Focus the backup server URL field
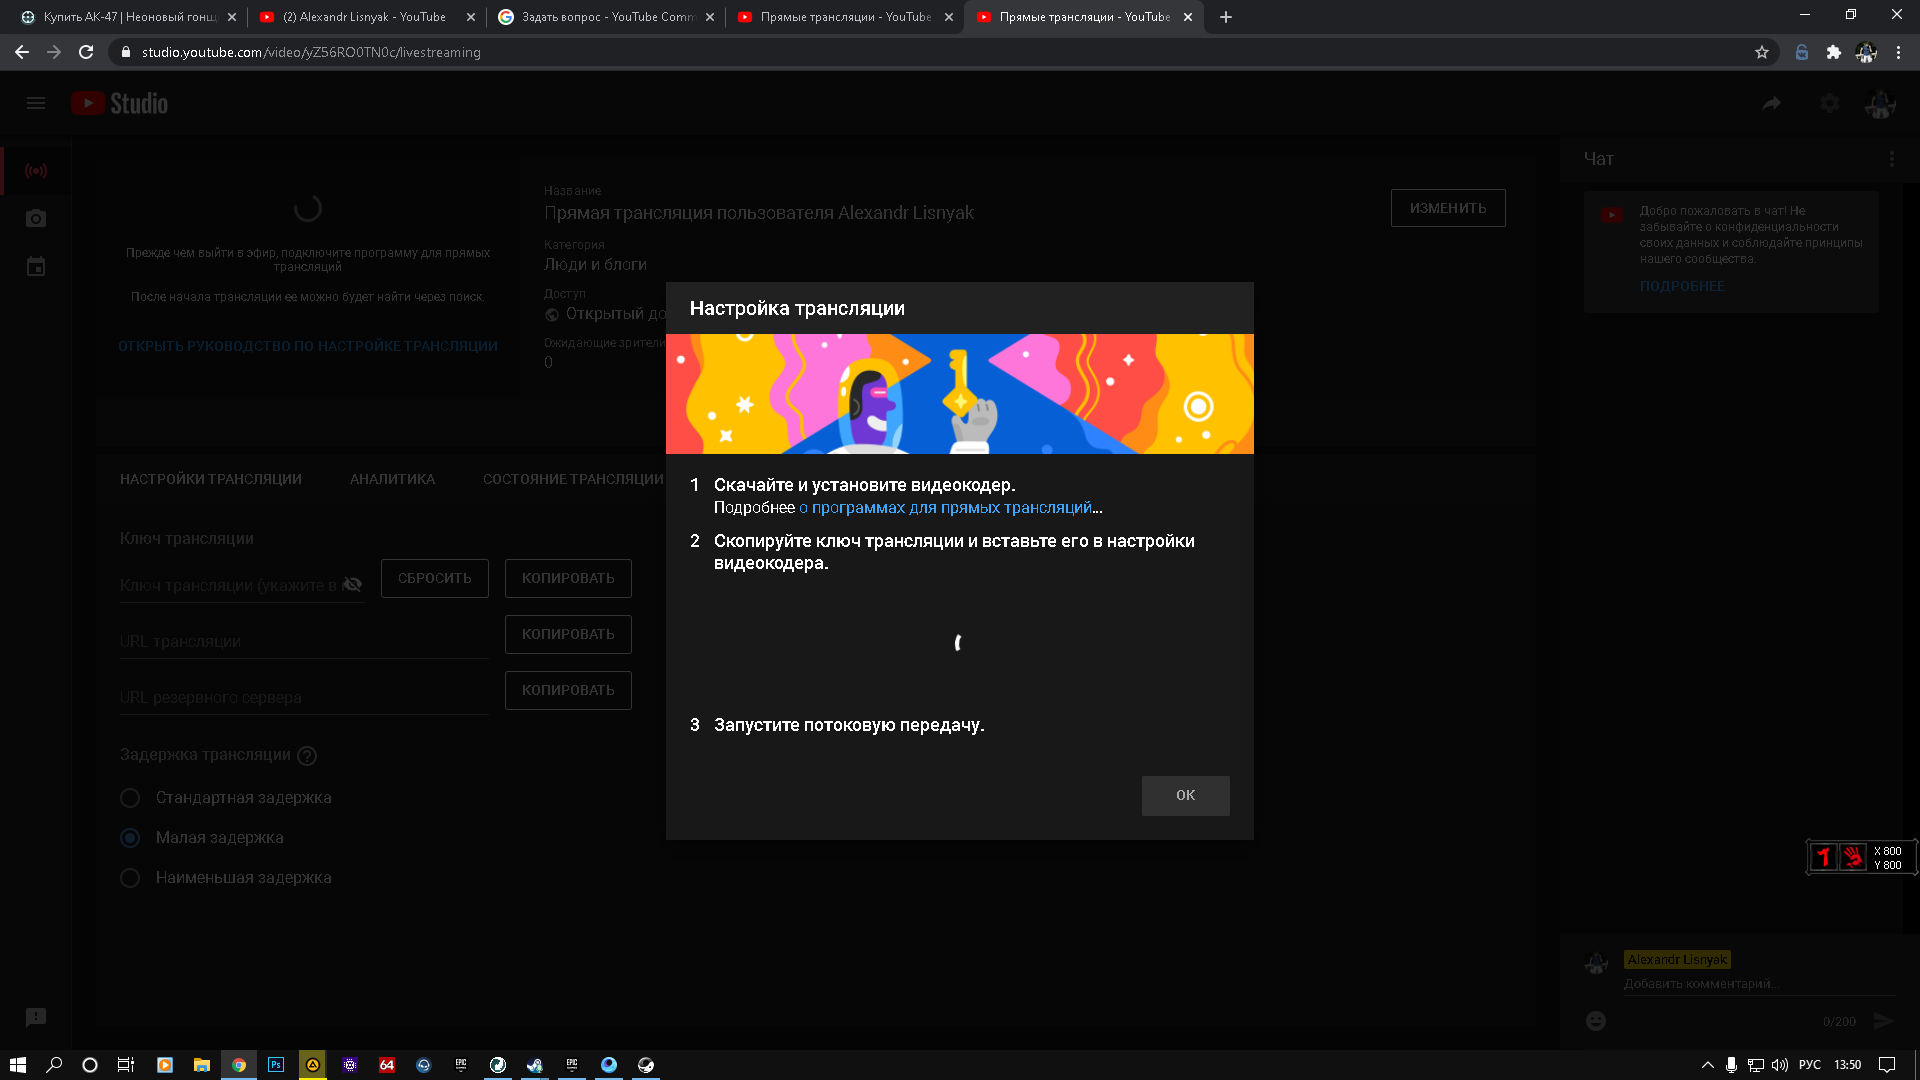1920x1080 pixels. 304,697
